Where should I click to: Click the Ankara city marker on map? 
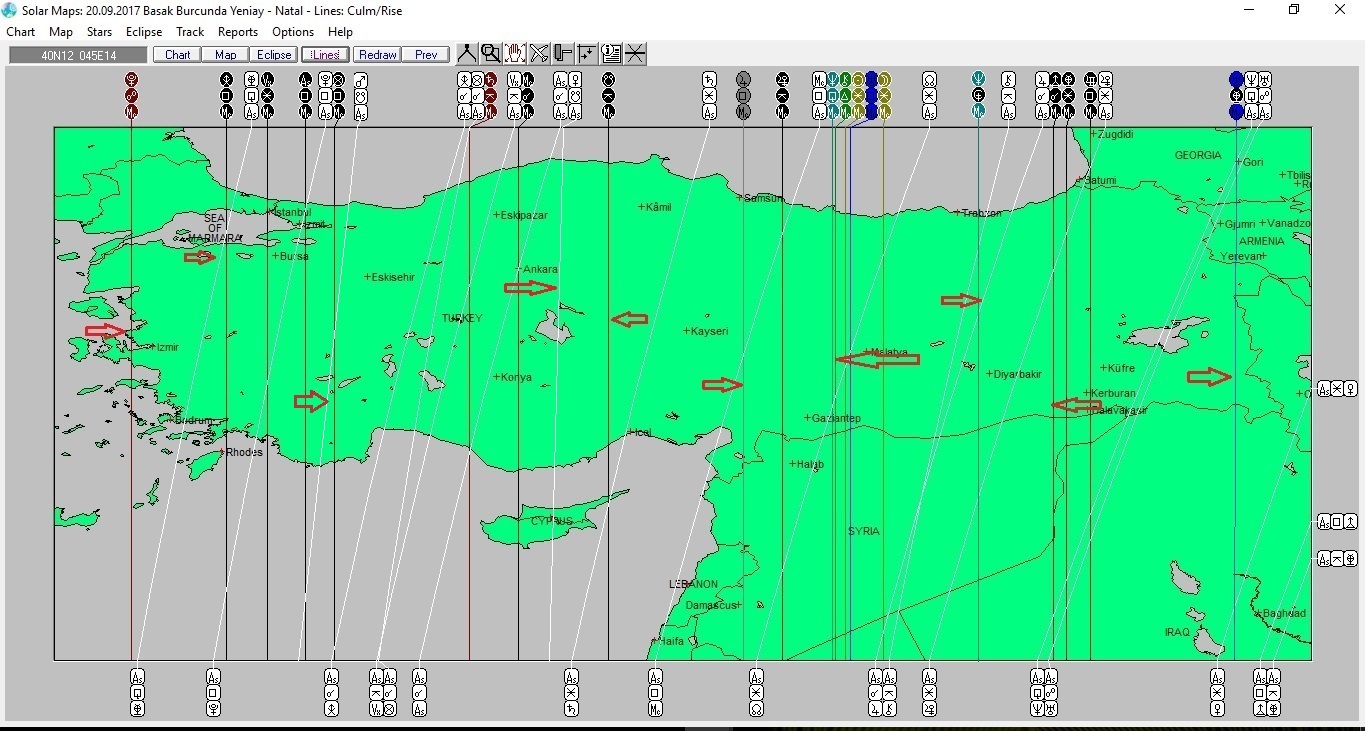point(520,269)
